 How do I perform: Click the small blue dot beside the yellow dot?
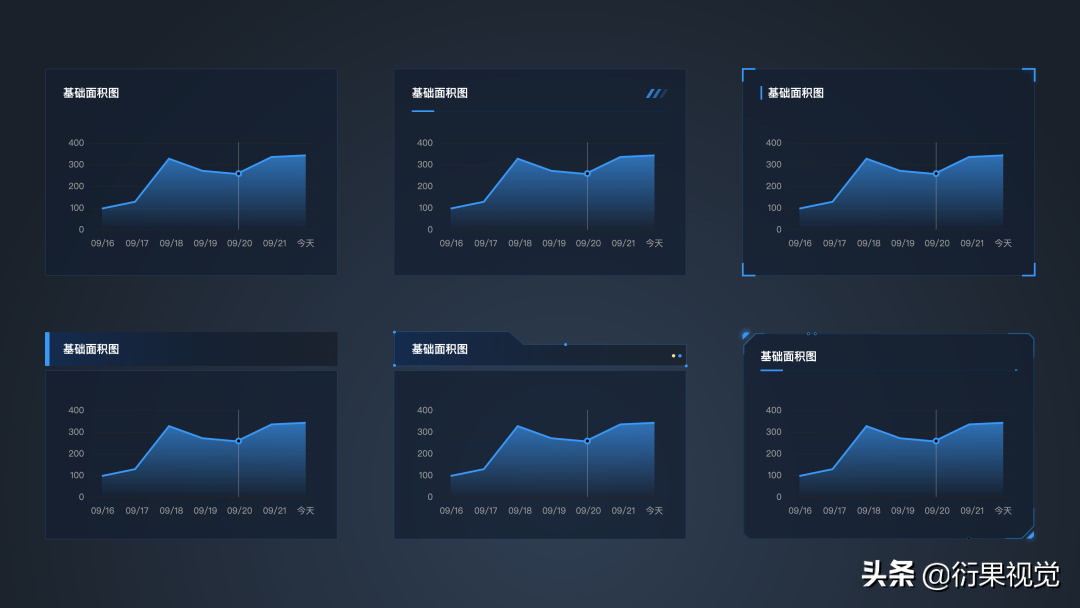point(680,356)
